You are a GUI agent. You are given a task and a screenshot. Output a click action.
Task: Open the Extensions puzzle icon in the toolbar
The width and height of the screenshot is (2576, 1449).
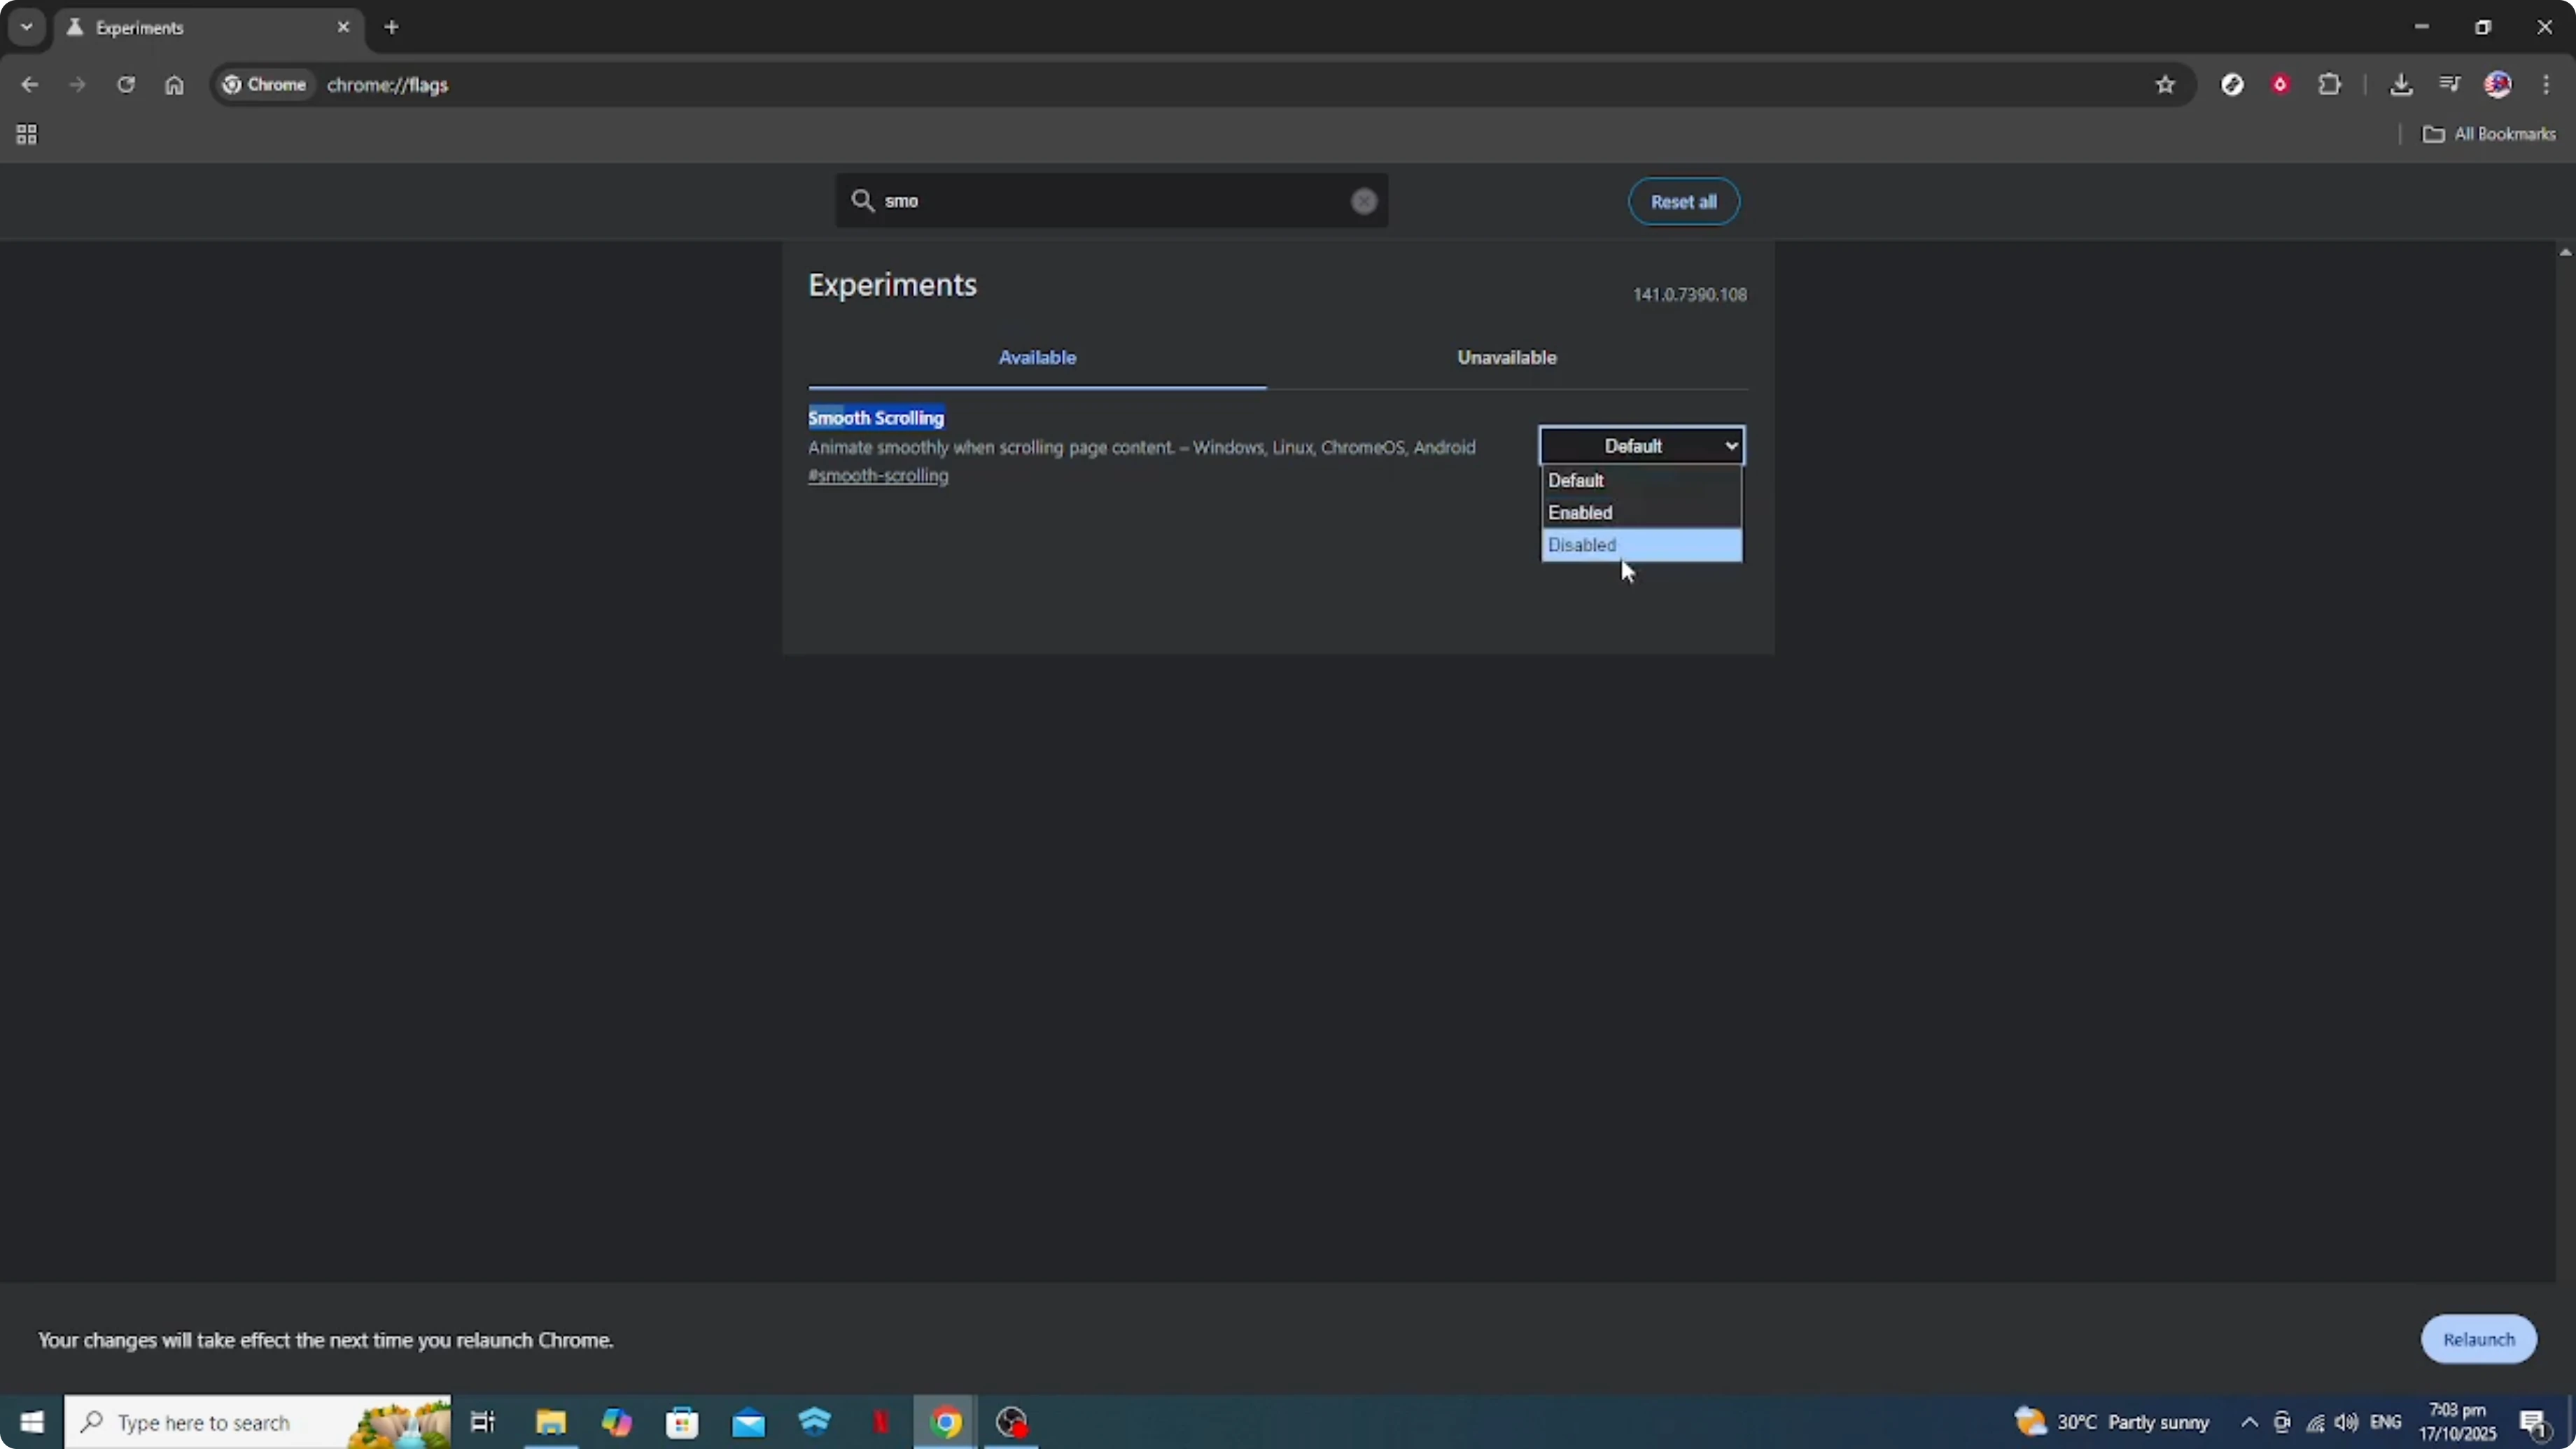pos(2330,84)
